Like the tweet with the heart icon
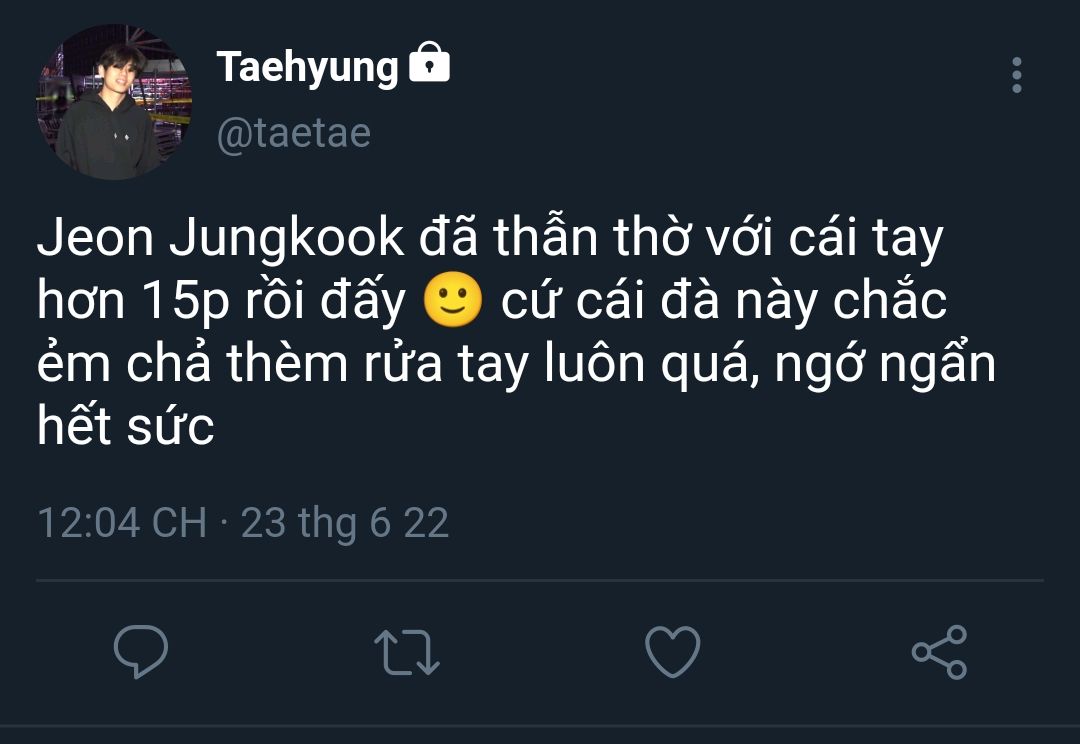The width and height of the screenshot is (1080, 744). 672,652
